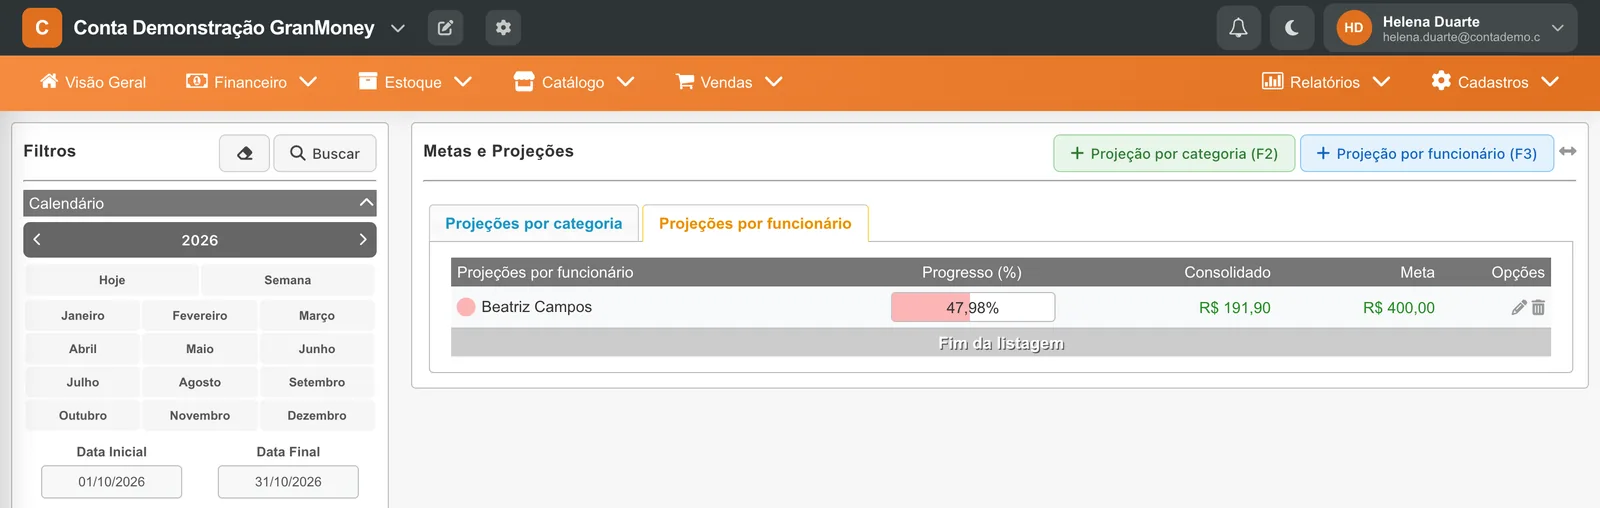This screenshot has height=508, width=1600.
Task: Click the Visão Geral house icon
Action: pyautogui.click(x=49, y=81)
